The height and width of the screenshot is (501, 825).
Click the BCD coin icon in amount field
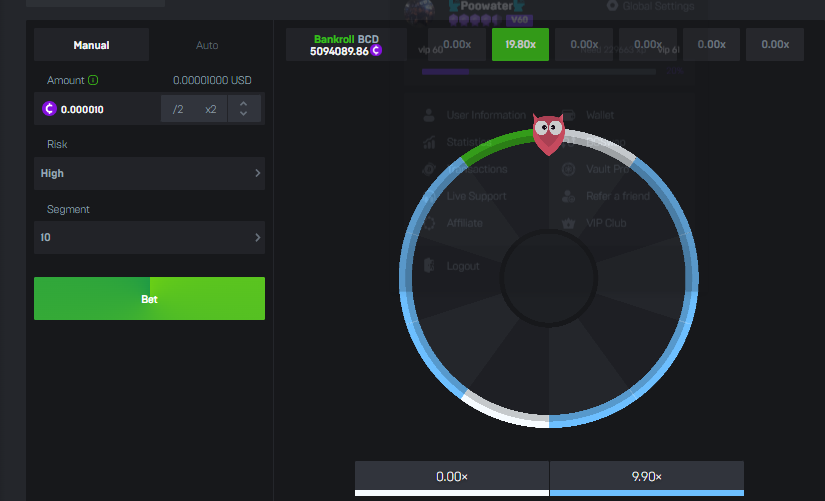[49, 109]
